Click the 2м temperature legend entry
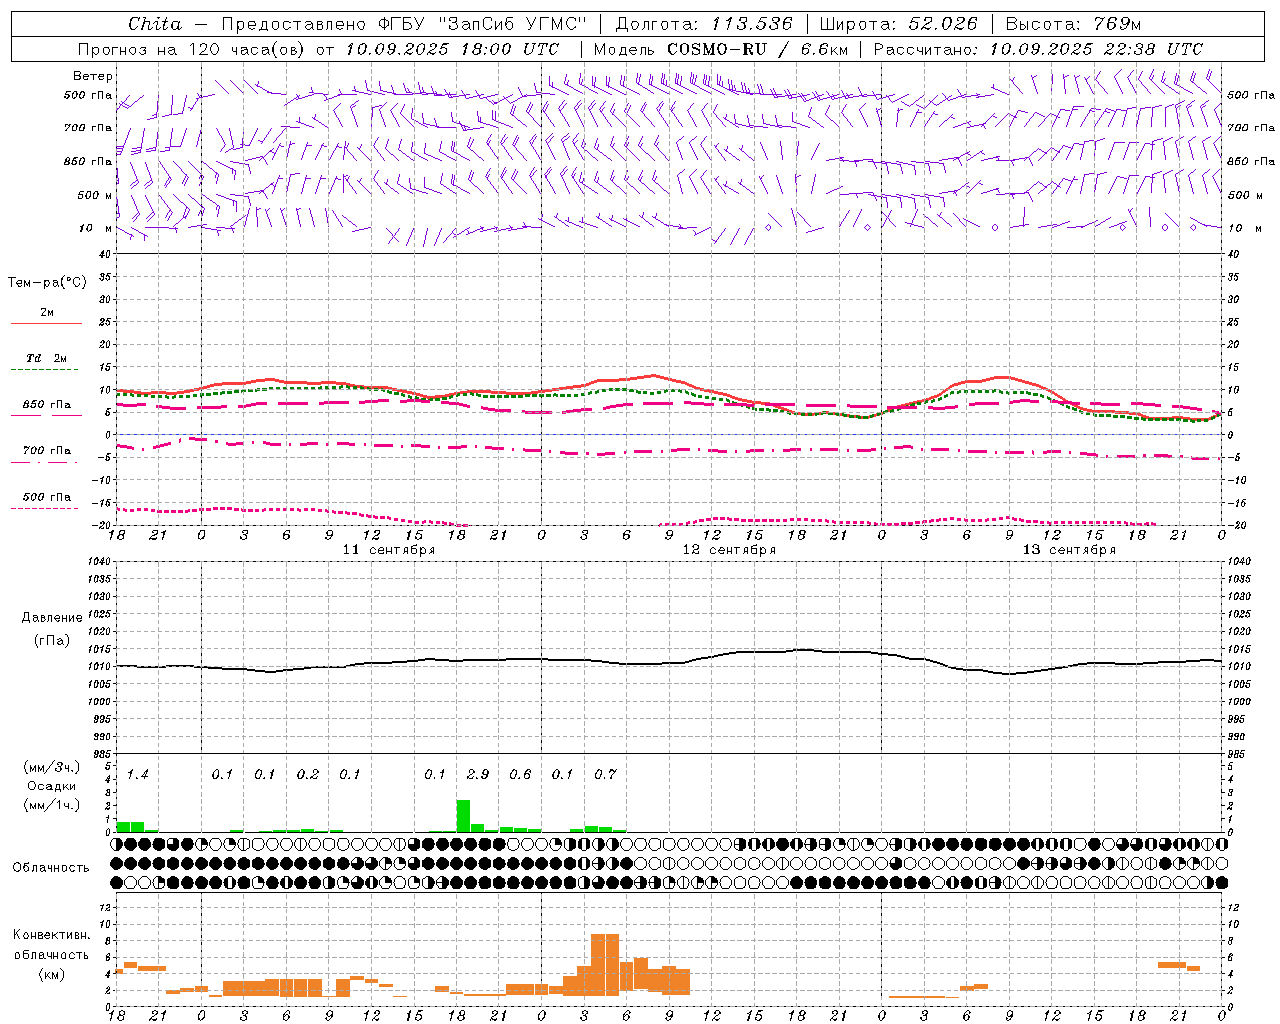The height and width of the screenshot is (1024, 1280). pyautogui.click(x=47, y=312)
